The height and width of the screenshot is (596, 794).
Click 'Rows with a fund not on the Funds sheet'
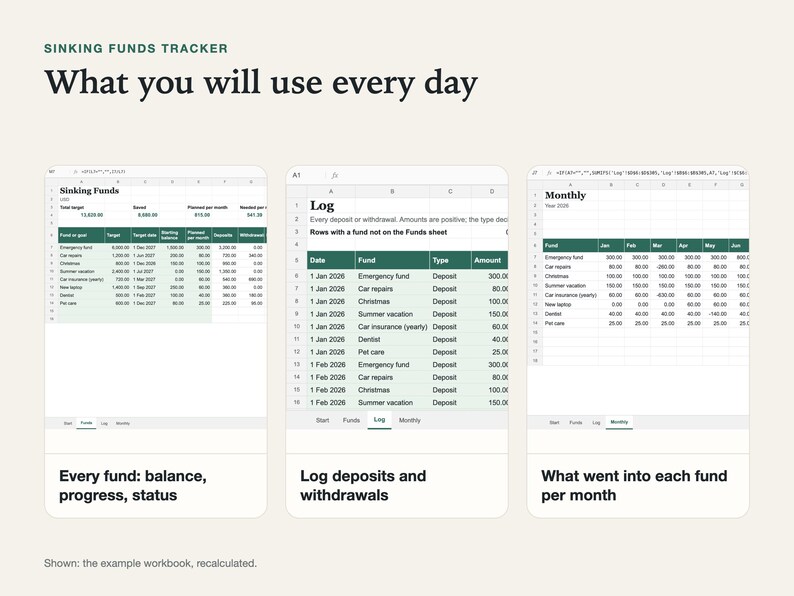point(378,232)
